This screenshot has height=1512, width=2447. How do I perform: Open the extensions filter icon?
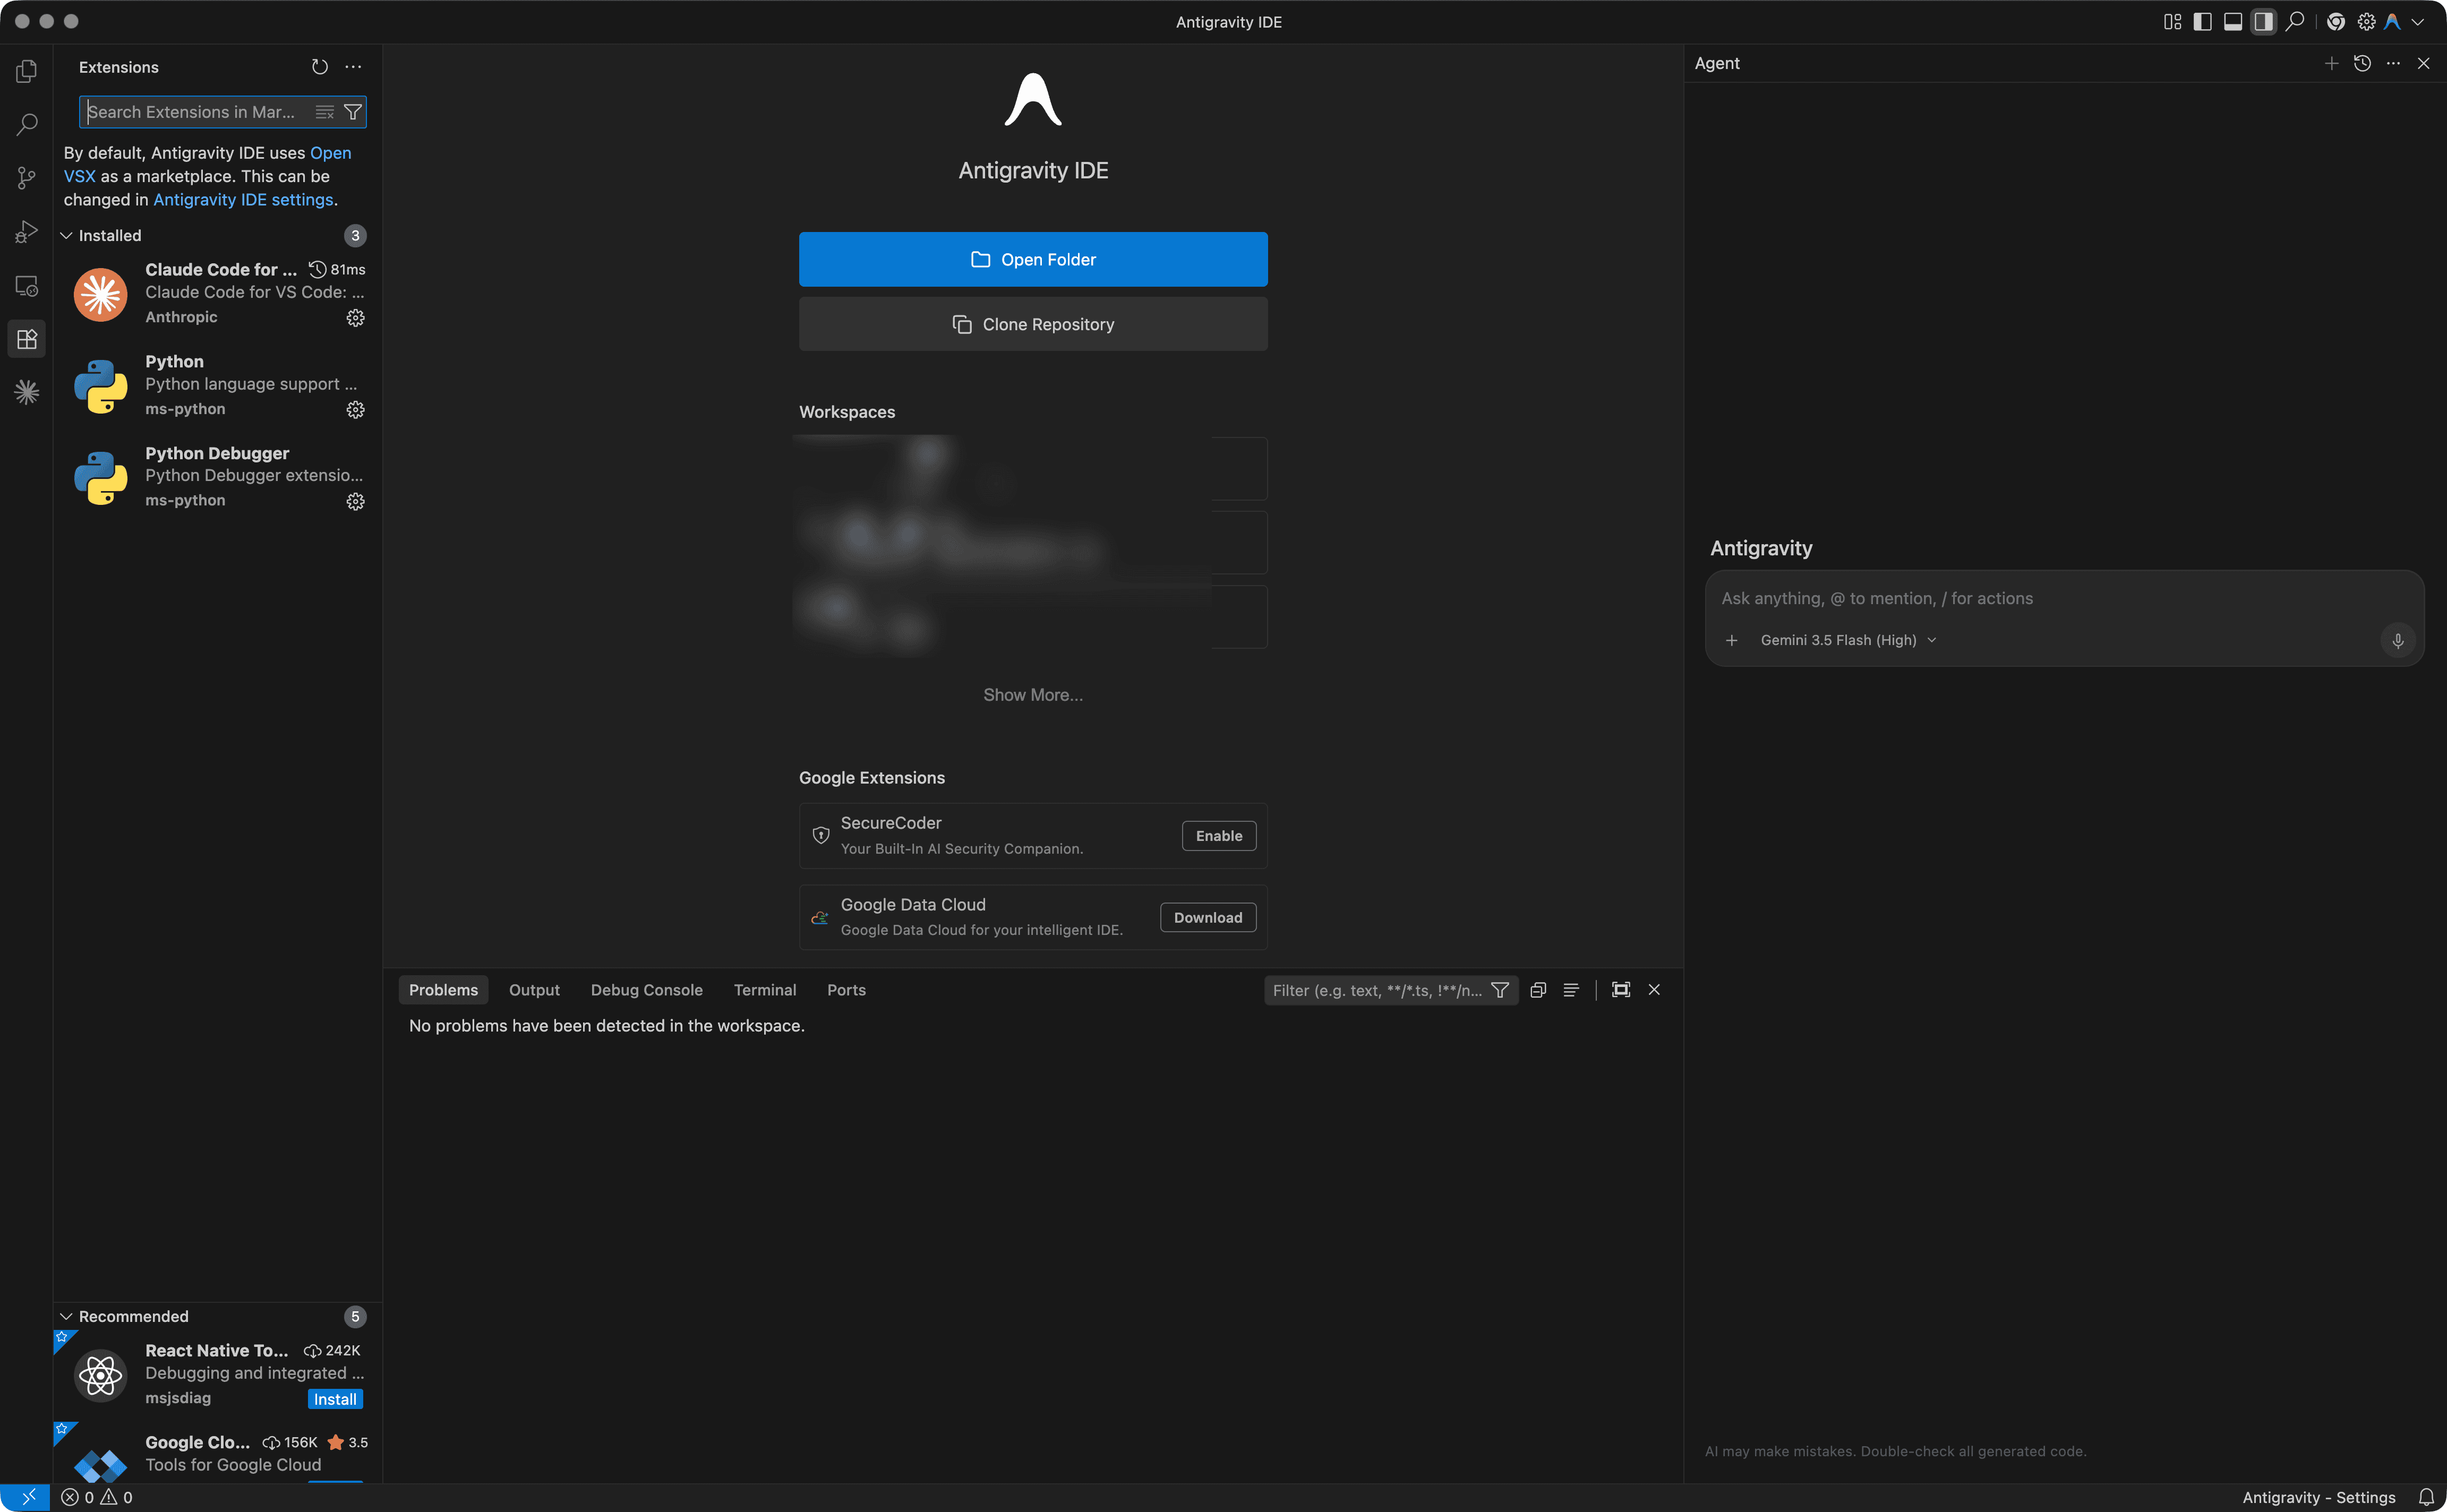353,112
